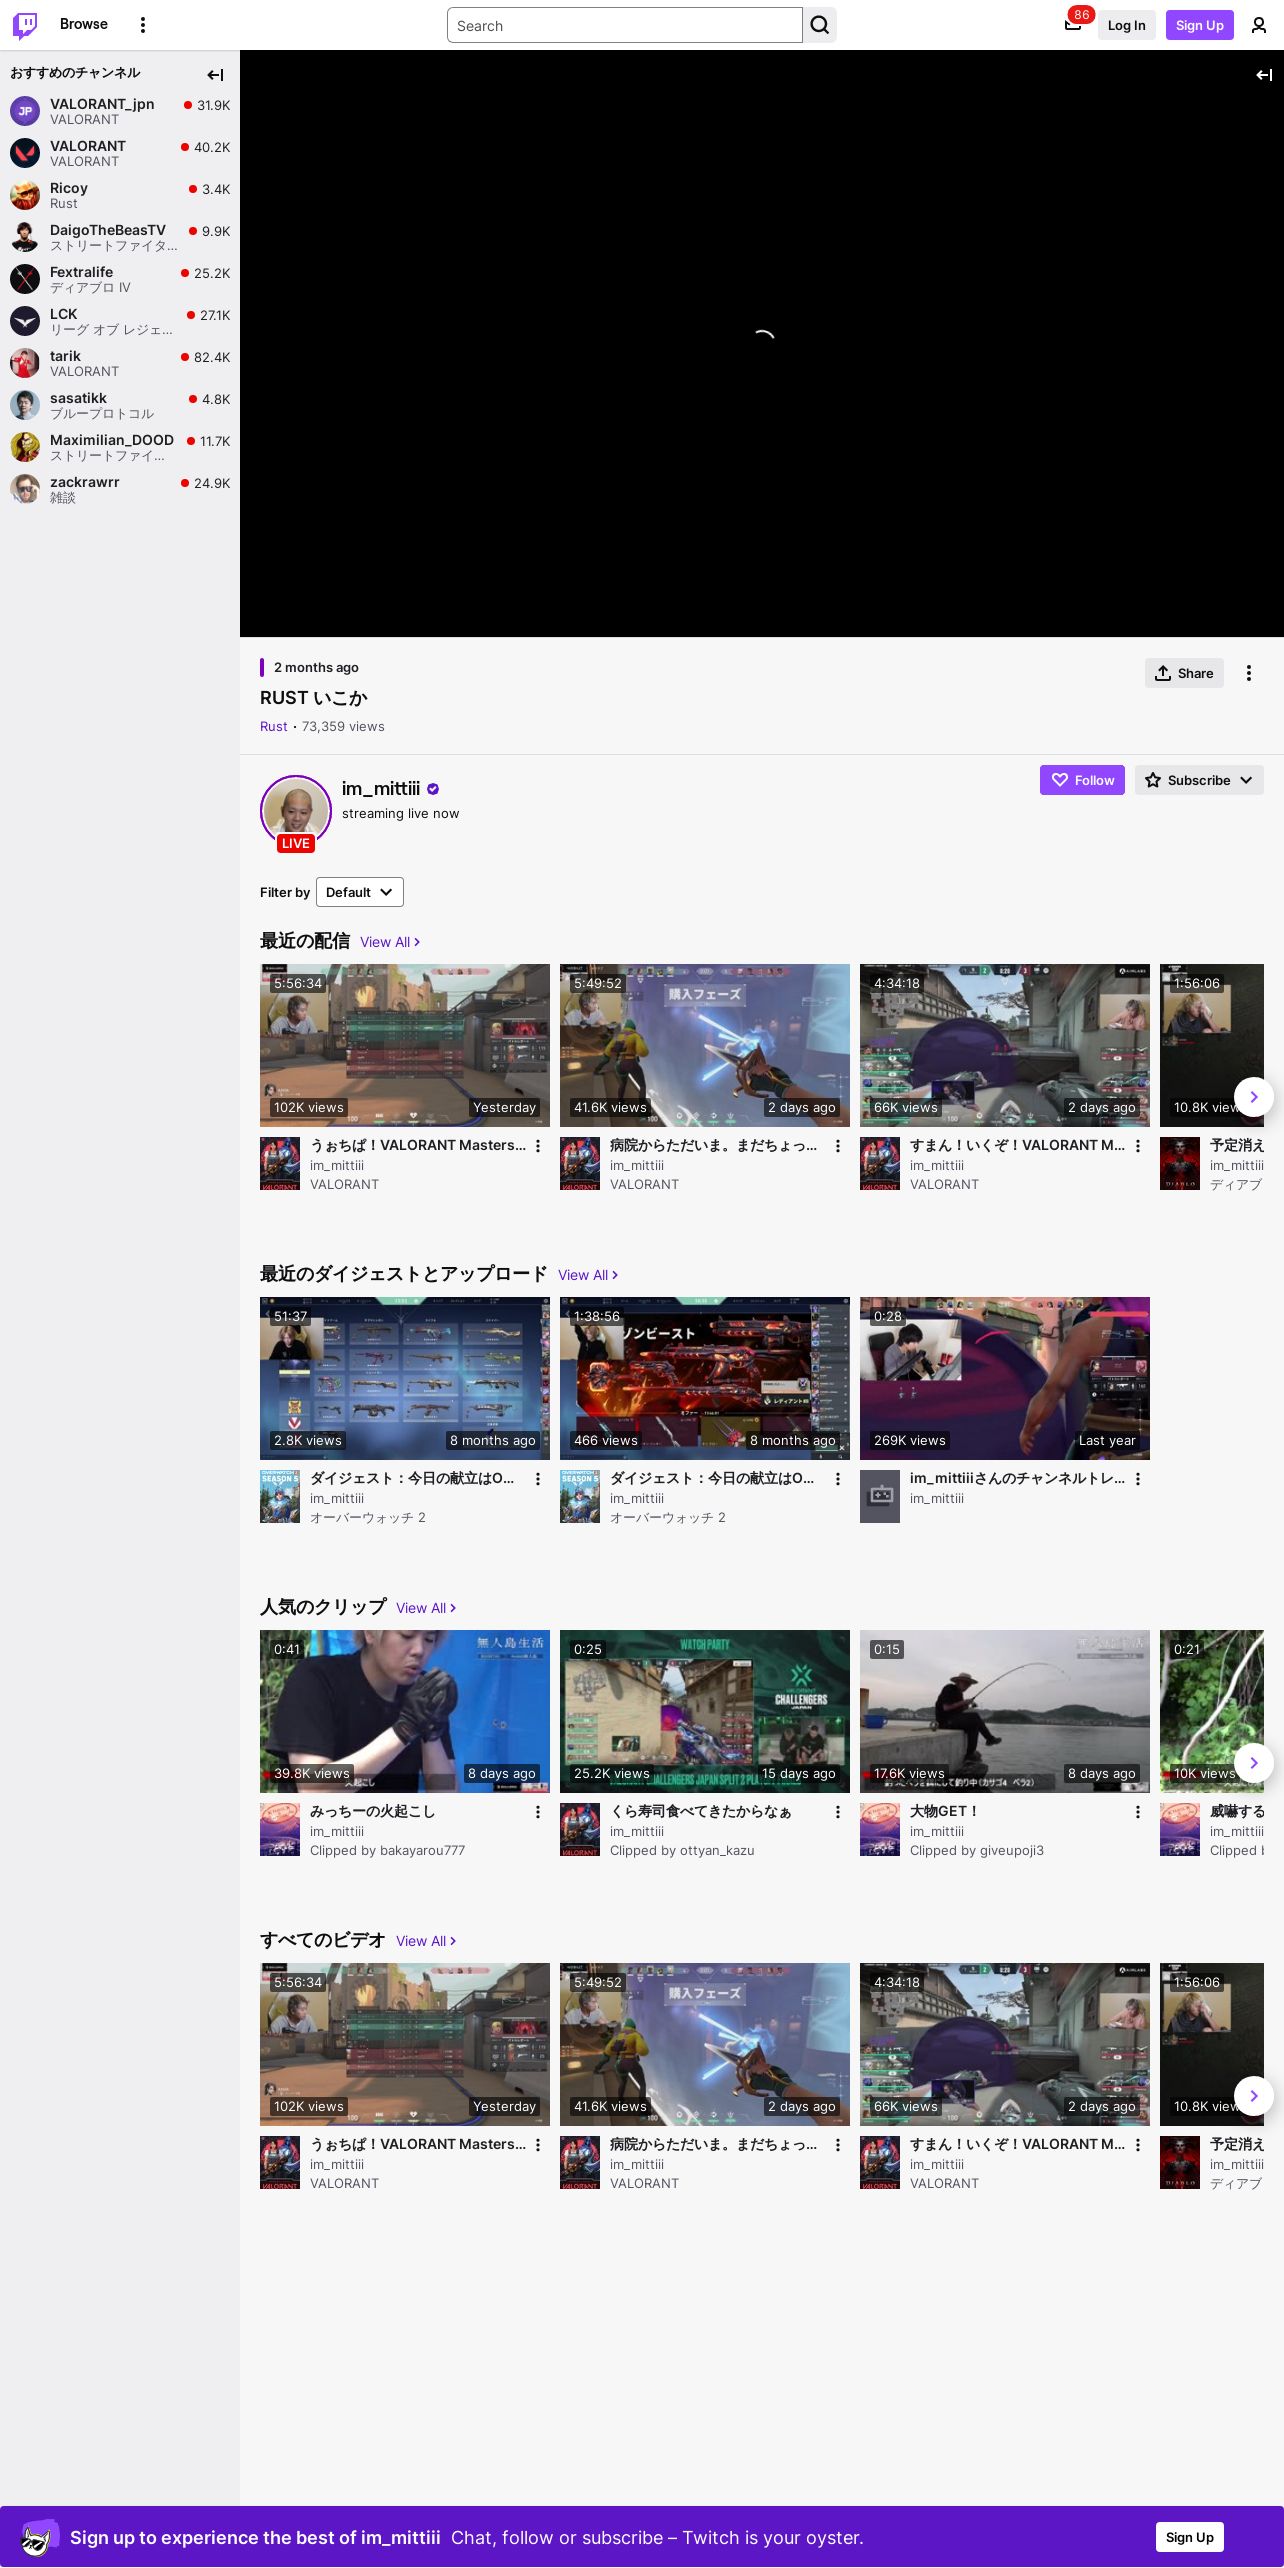1284x2568 pixels.
Task: Show next clips in 人気のクリップ carousel
Action: click(1254, 1763)
